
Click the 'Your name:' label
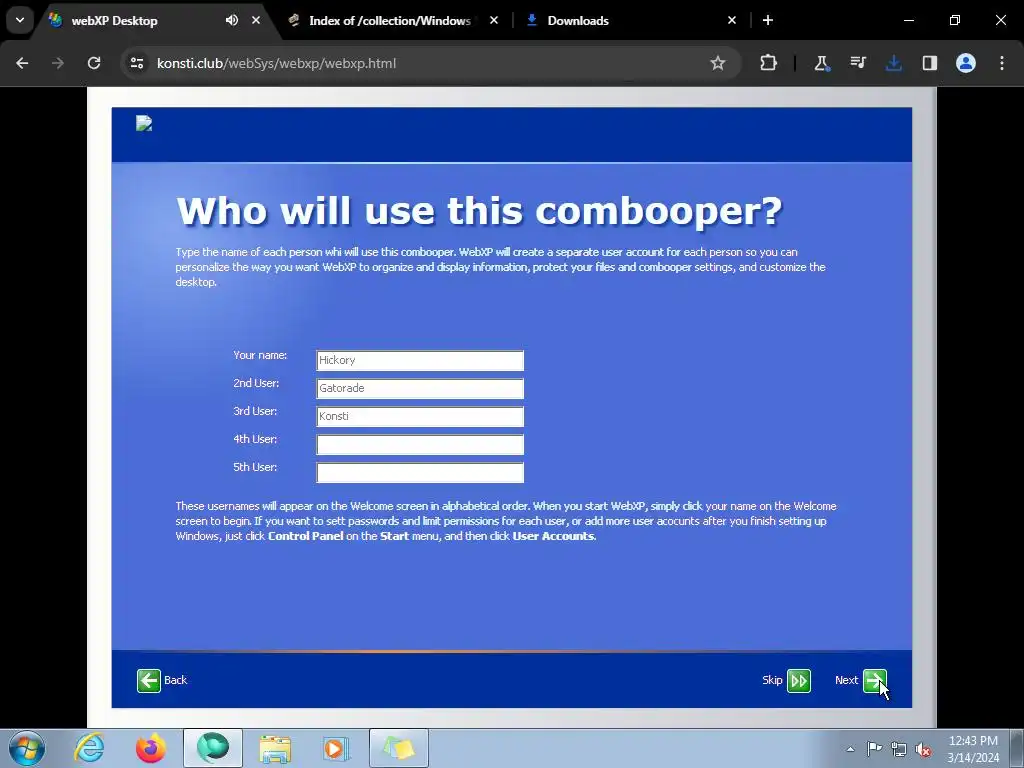point(260,355)
